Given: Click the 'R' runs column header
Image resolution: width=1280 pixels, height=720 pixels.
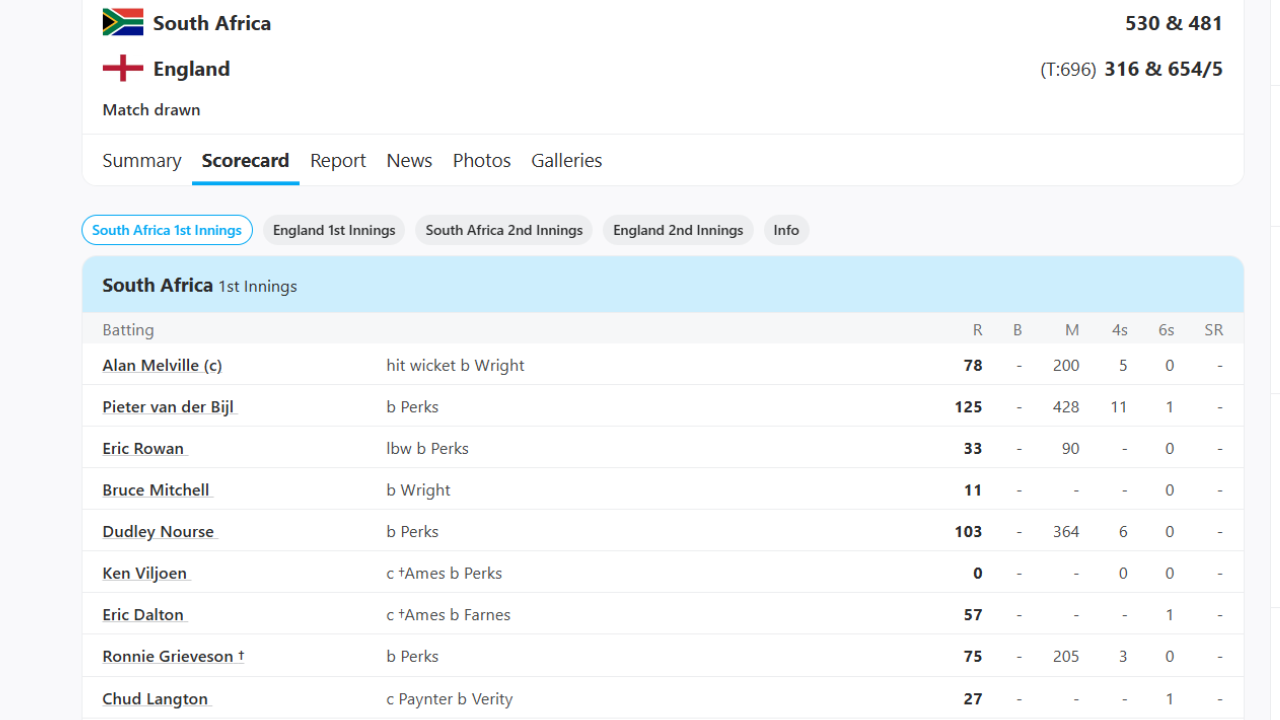Looking at the screenshot, I should tap(977, 330).
